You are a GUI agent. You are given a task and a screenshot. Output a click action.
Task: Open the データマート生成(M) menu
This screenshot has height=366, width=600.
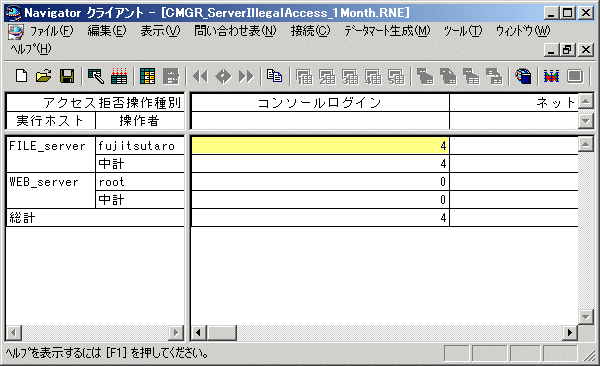click(387, 31)
